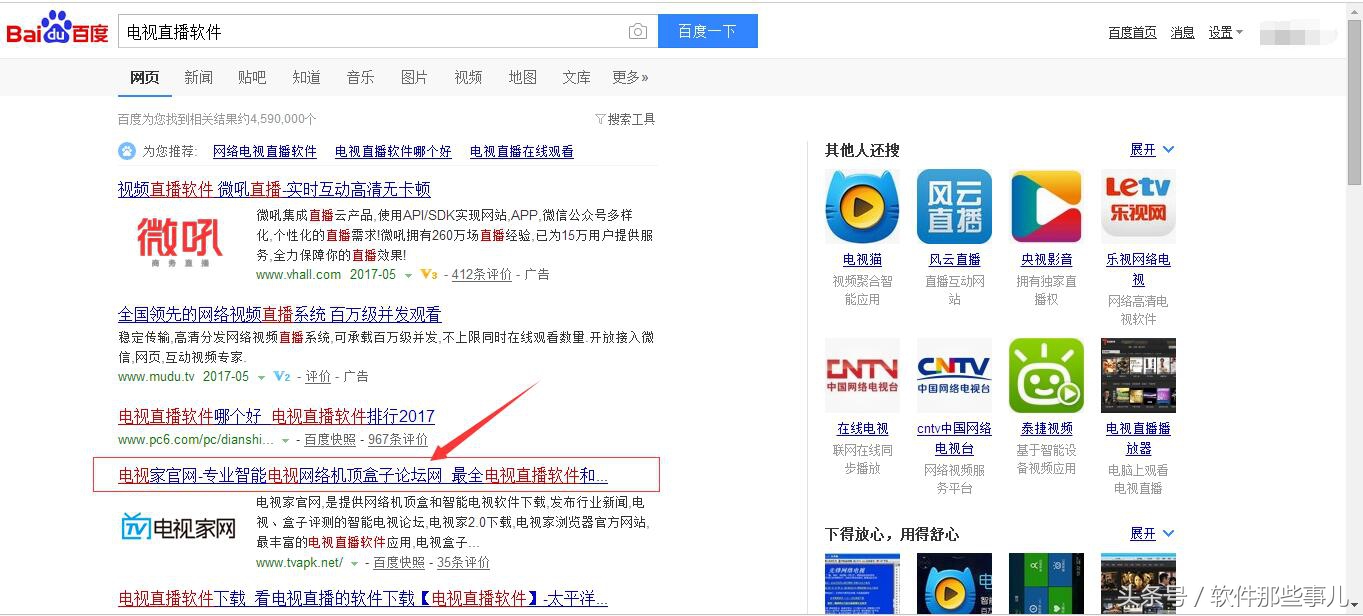Click 百度快照 on tvapk.net result
The image size is (1363, 616).
(399, 562)
